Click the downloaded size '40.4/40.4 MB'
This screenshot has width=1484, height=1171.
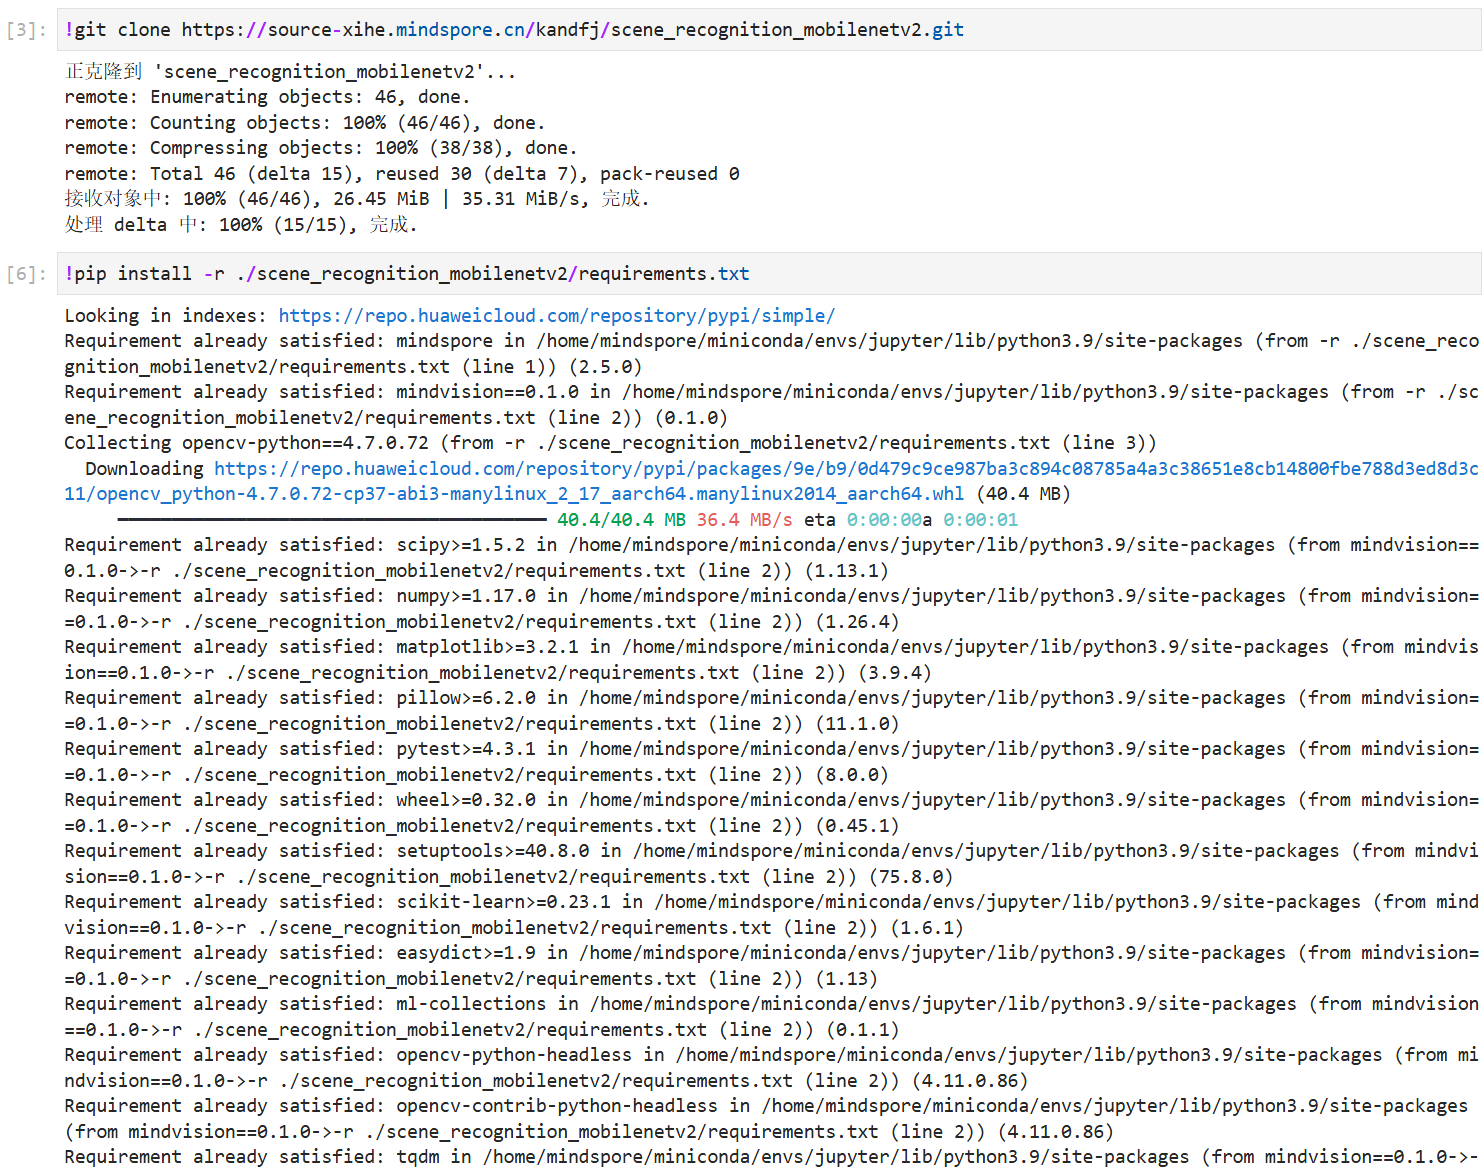tap(621, 520)
